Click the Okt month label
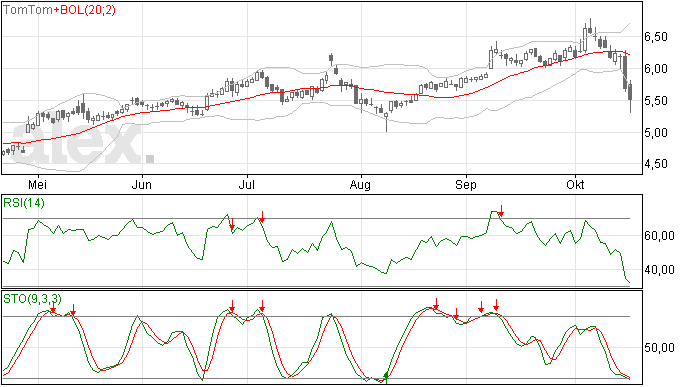This screenshot has width=690, height=387. coord(575,184)
